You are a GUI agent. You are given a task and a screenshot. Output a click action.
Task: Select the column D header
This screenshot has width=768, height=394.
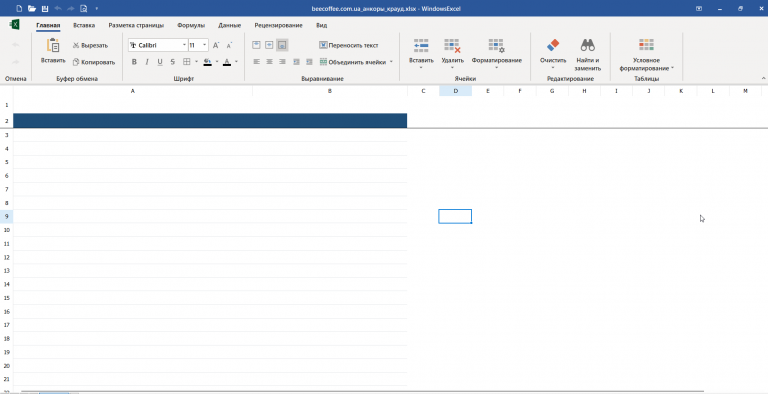tap(456, 91)
